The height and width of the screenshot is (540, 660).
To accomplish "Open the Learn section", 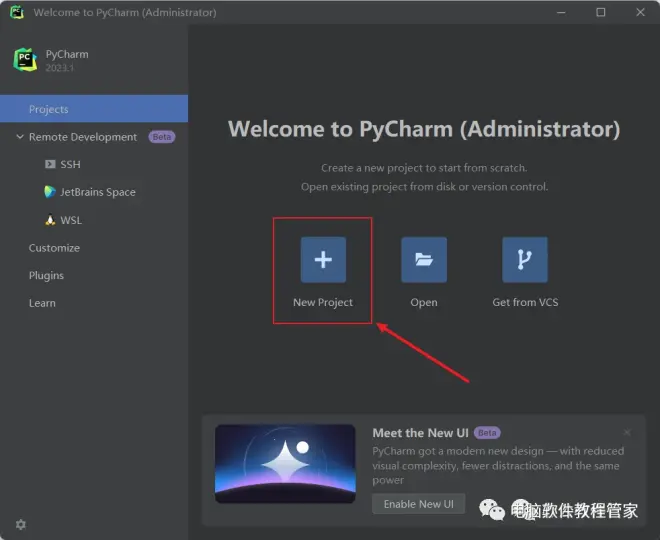I will [42, 303].
